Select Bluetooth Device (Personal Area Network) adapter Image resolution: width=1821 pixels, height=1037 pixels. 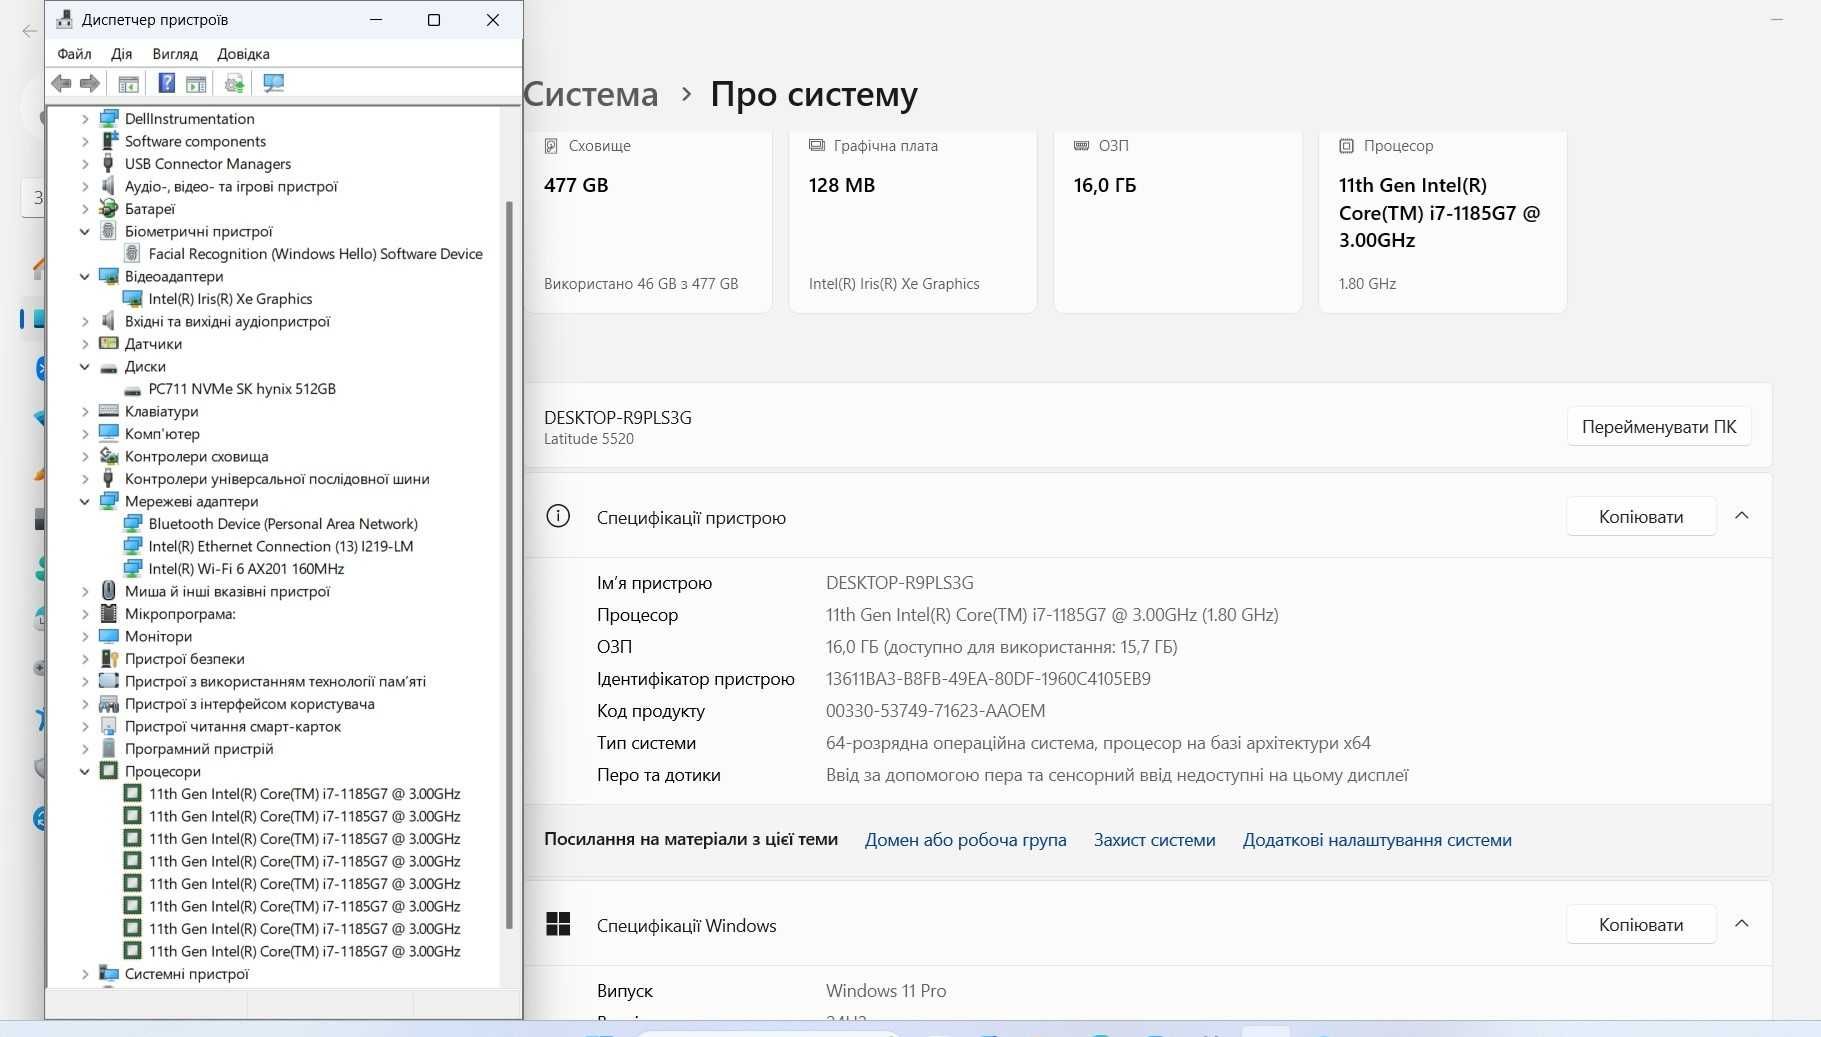point(283,524)
